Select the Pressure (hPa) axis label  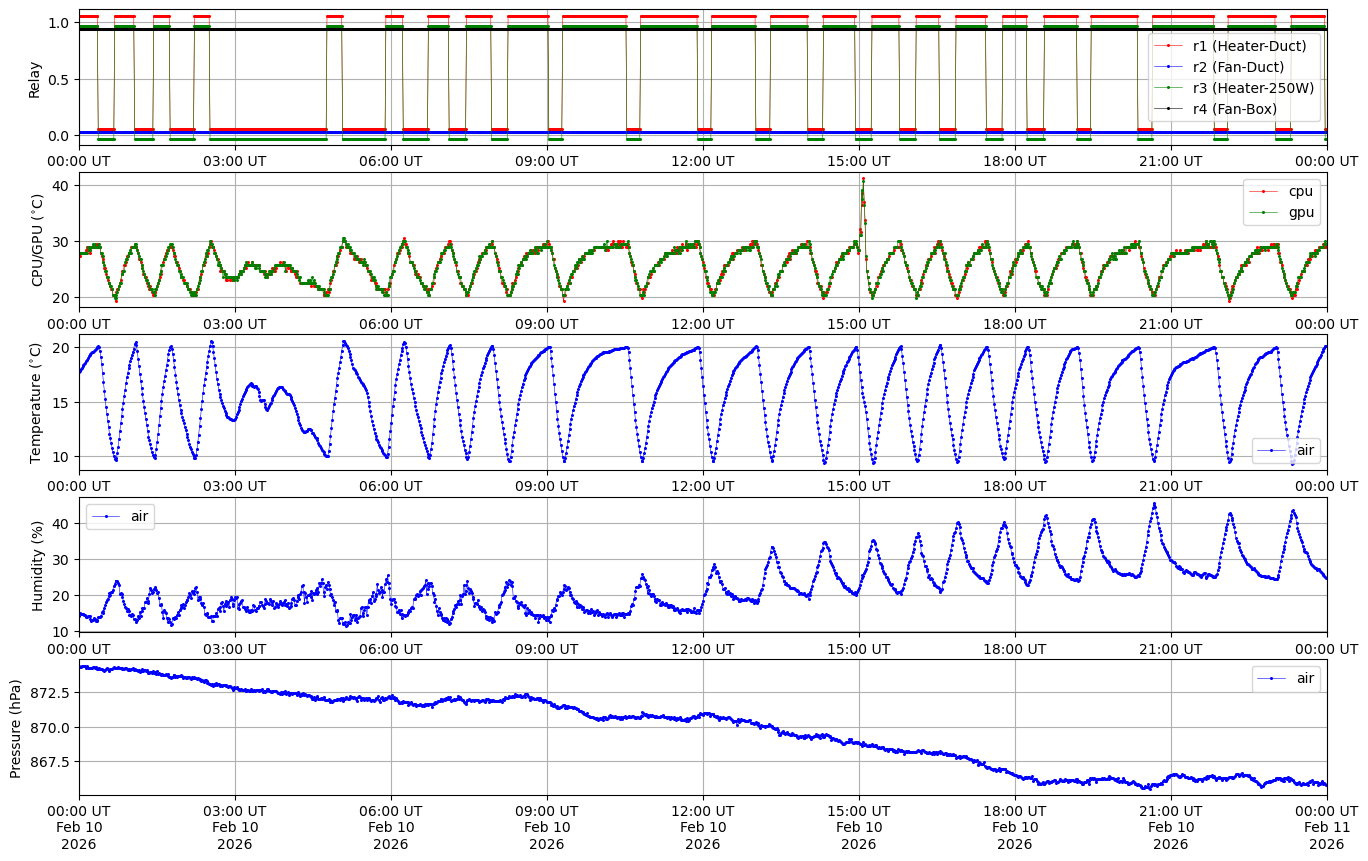[x=16, y=727]
